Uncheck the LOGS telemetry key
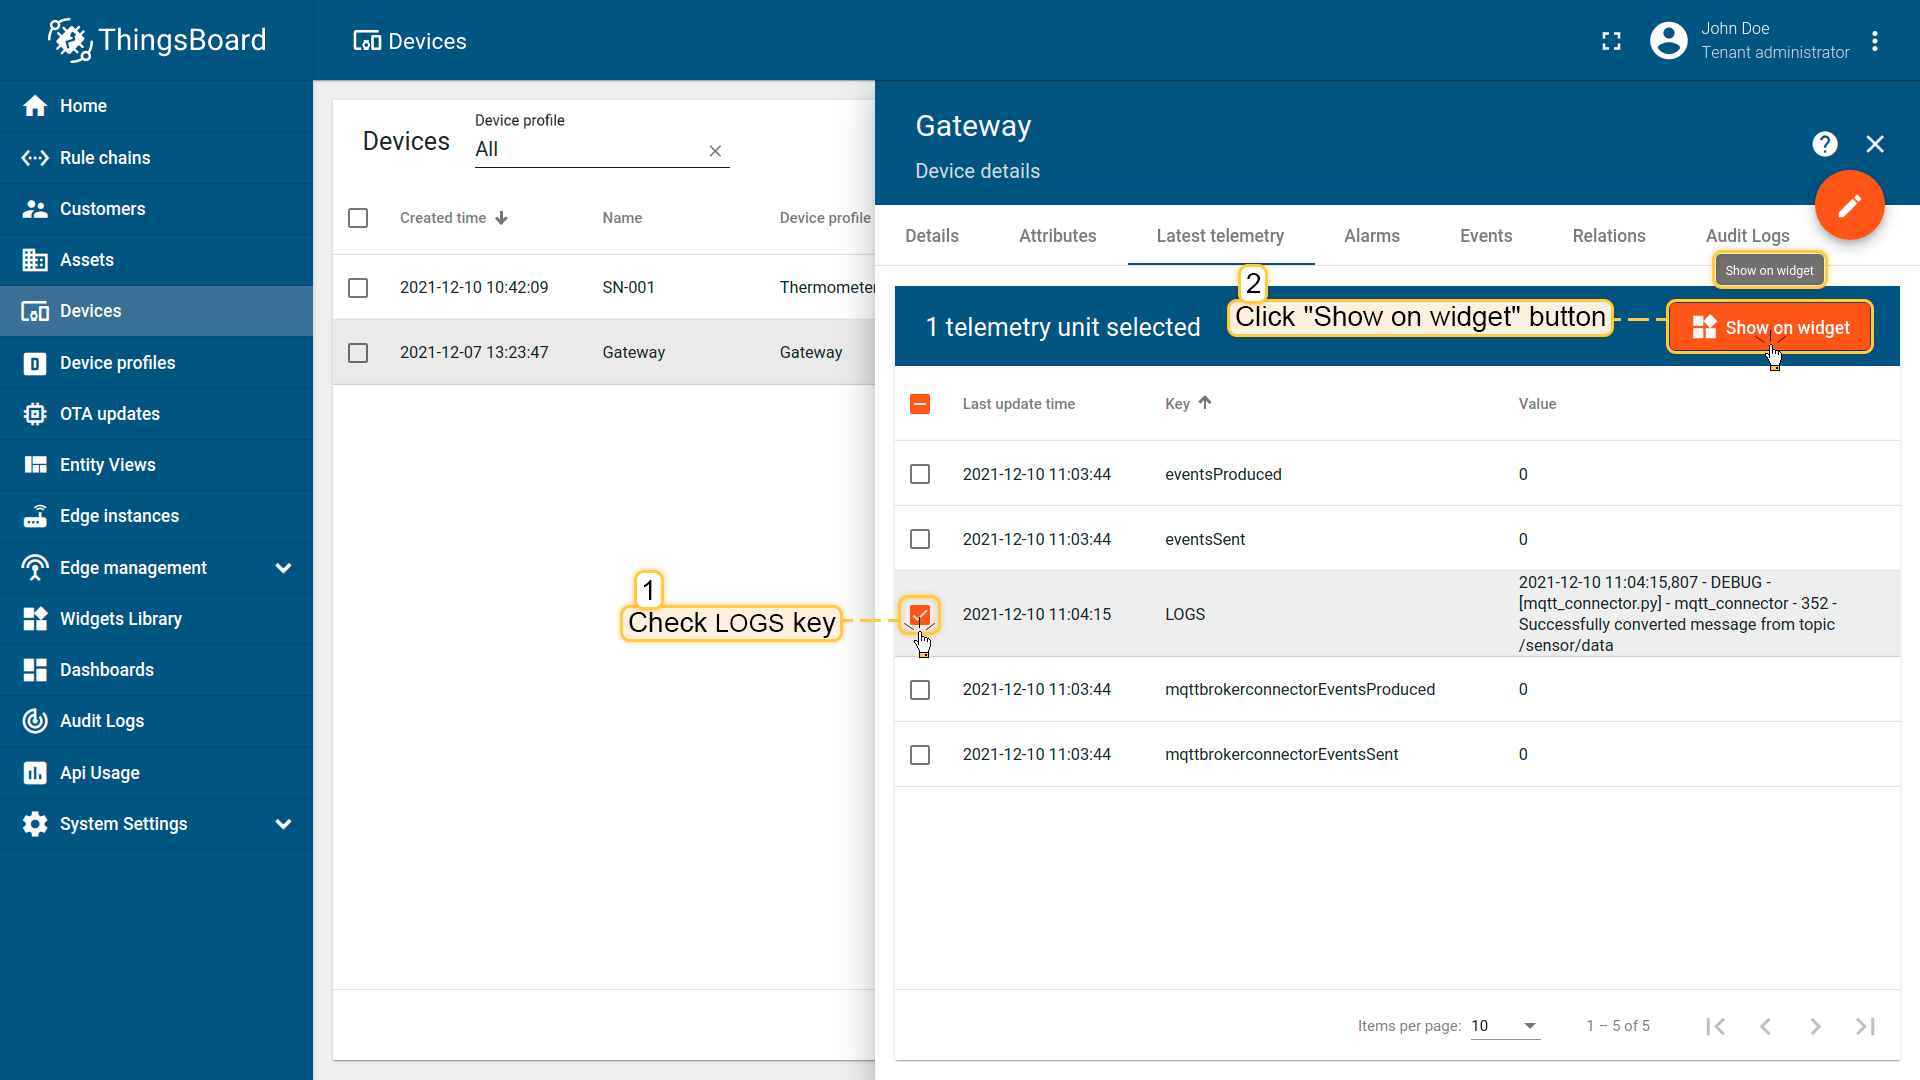1920x1080 pixels. 920,614
